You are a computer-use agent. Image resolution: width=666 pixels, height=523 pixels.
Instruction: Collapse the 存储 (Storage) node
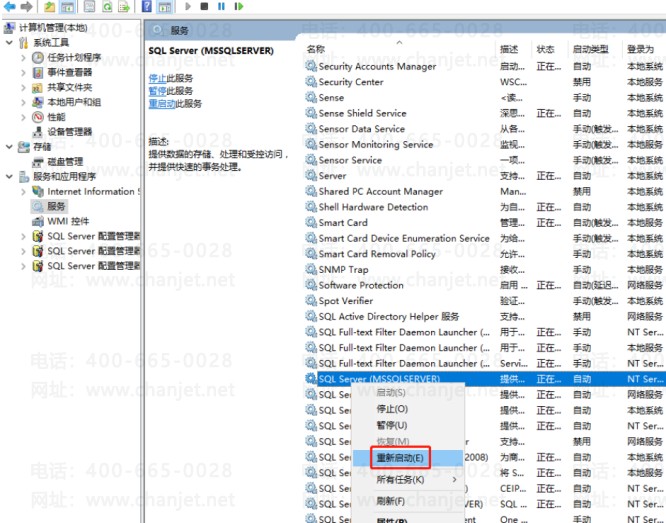click(x=9, y=147)
